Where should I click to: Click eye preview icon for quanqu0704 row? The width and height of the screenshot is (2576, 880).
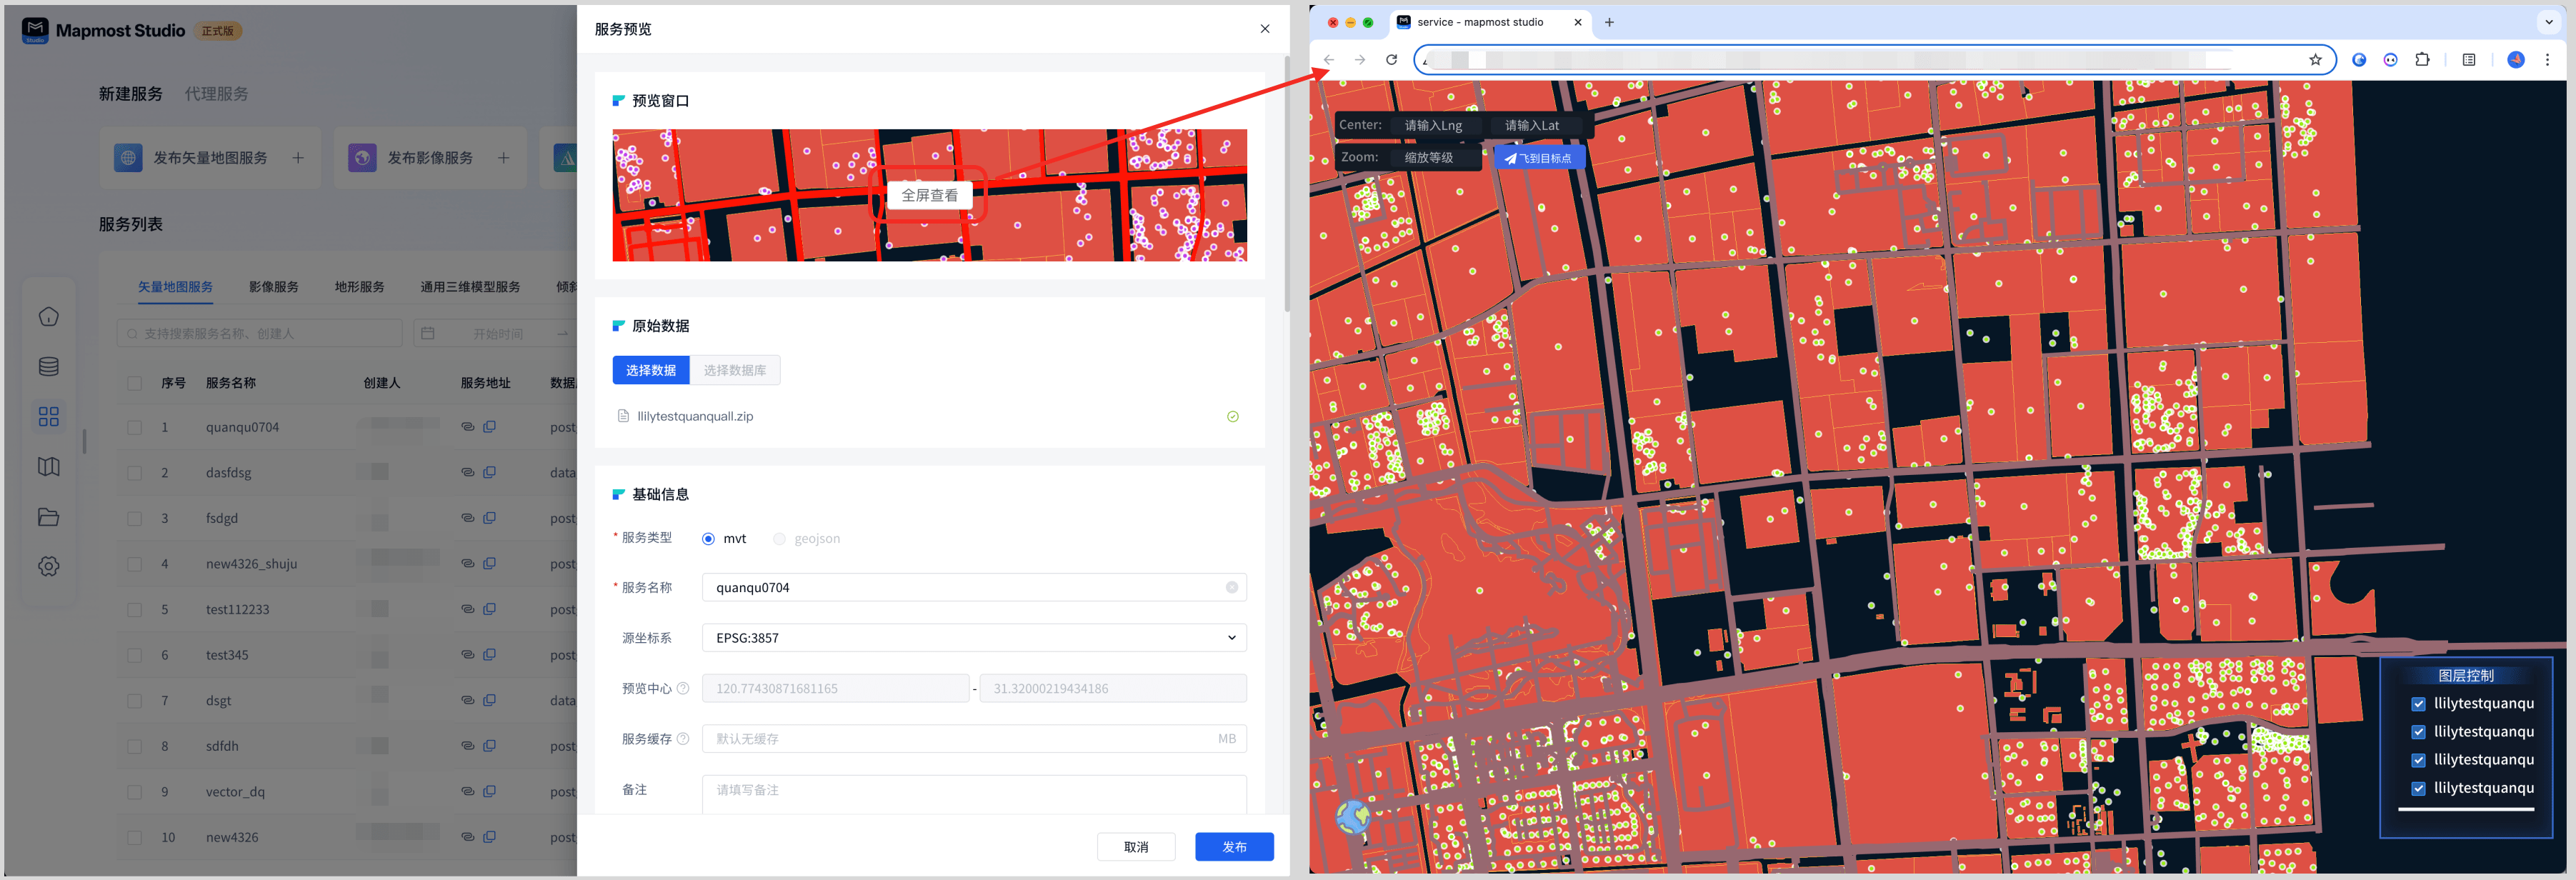pyautogui.click(x=467, y=427)
